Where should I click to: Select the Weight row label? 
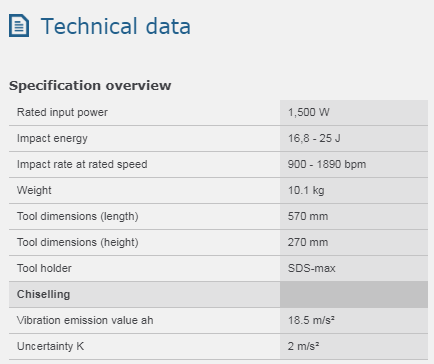pyautogui.click(x=34, y=190)
